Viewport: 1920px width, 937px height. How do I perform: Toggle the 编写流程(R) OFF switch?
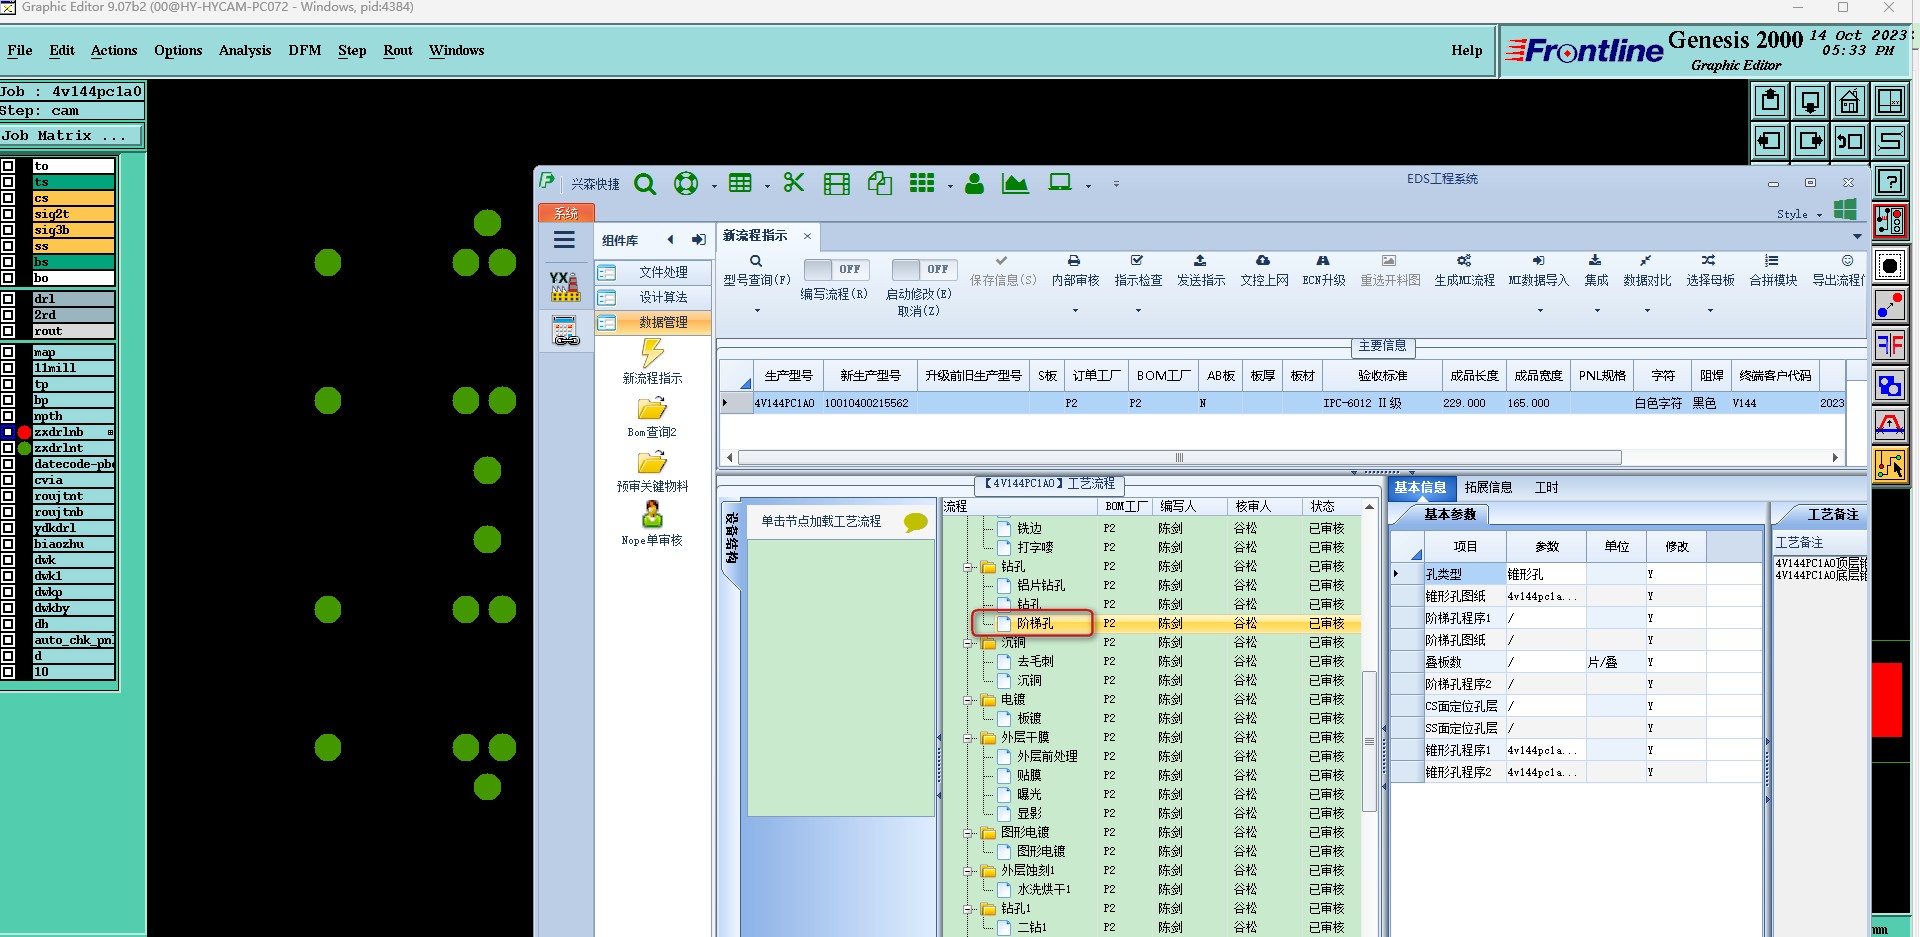tap(836, 269)
